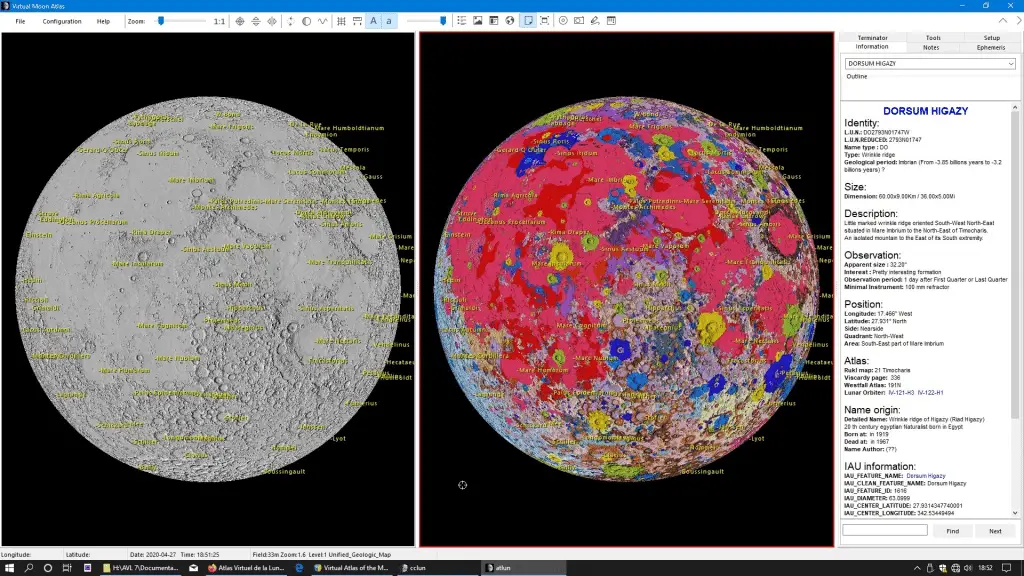Click Einstein label on grey moon map
Screen dimensions: 1024x576
click(x=39, y=235)
